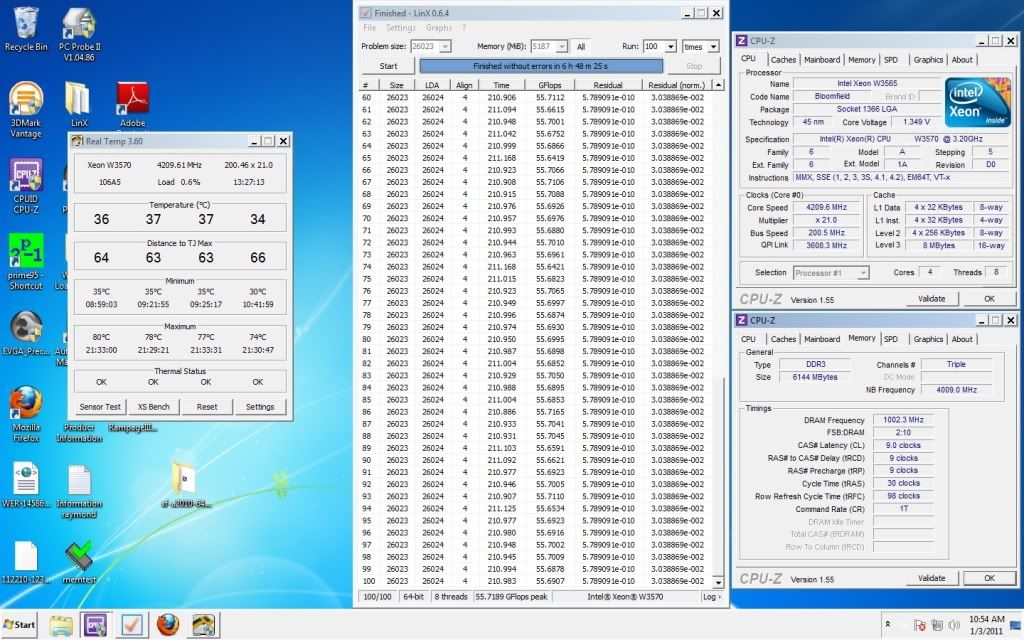Select LinX result row number 100
The width and height of the screenshot is (1024, 640).
(x=536, y=581)
